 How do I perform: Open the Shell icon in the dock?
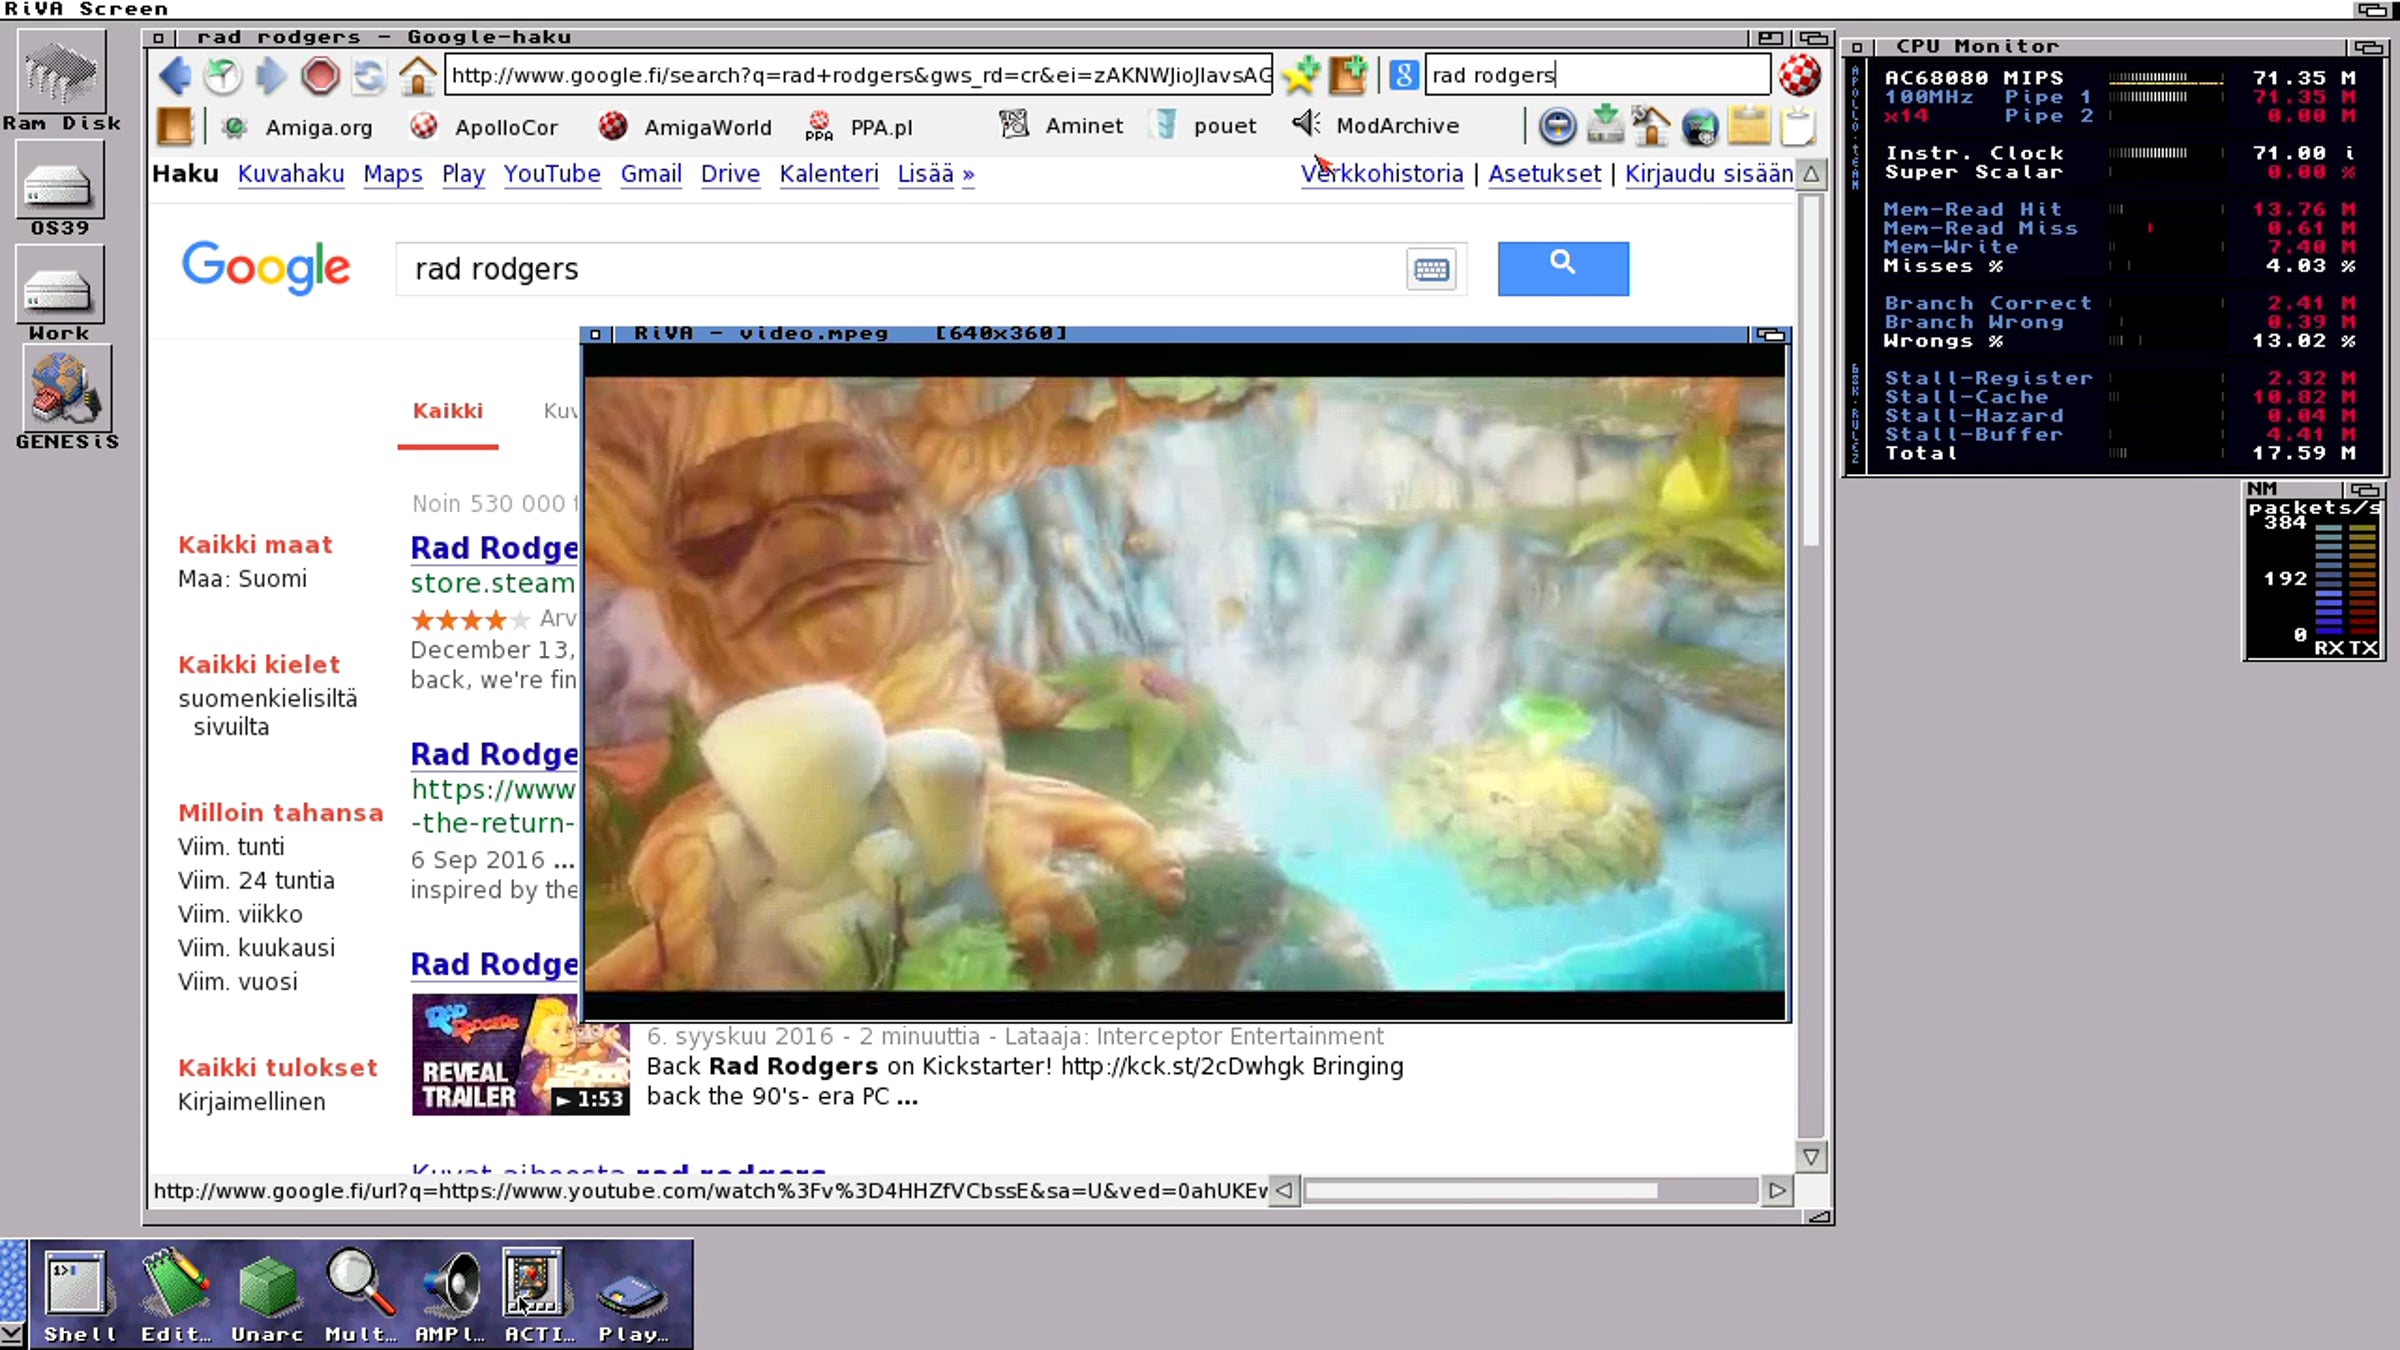[78, 1294]
